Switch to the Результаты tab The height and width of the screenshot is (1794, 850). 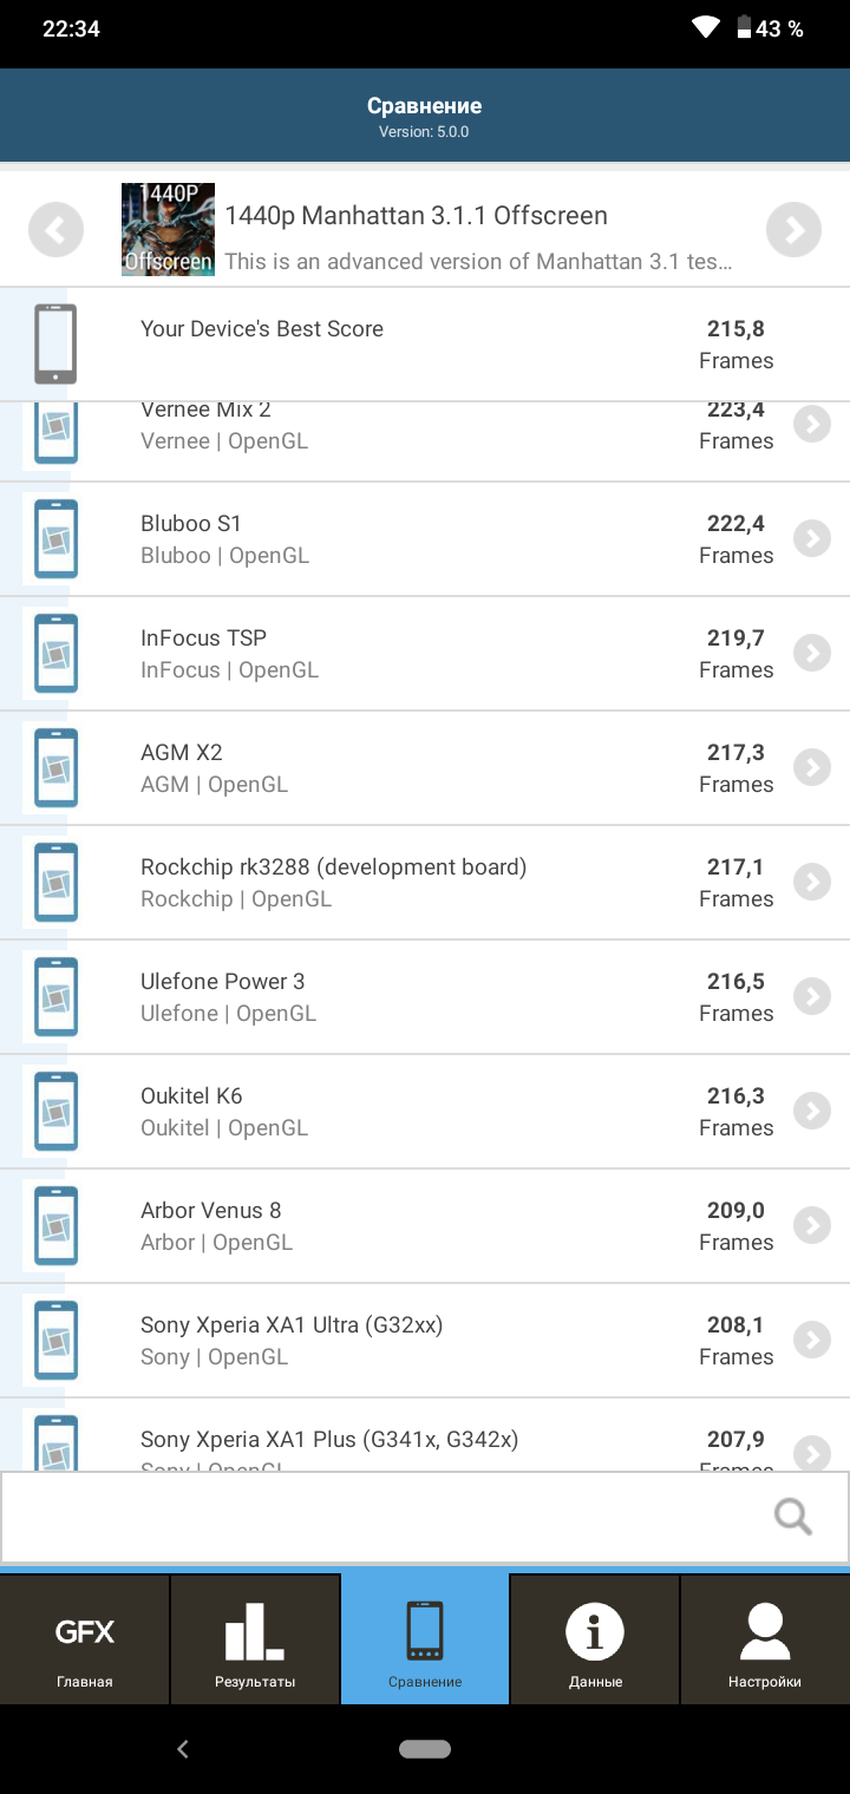[x=255, y=1640]
